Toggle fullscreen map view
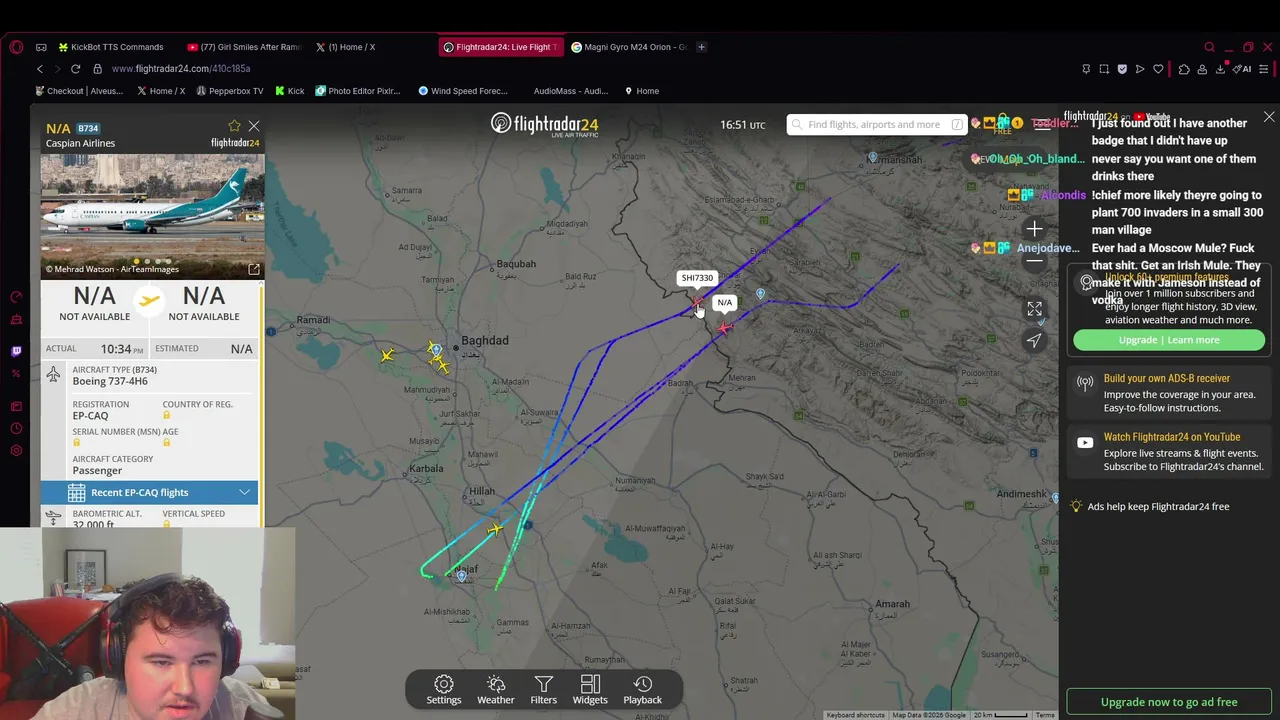 tap(1034, 309)
